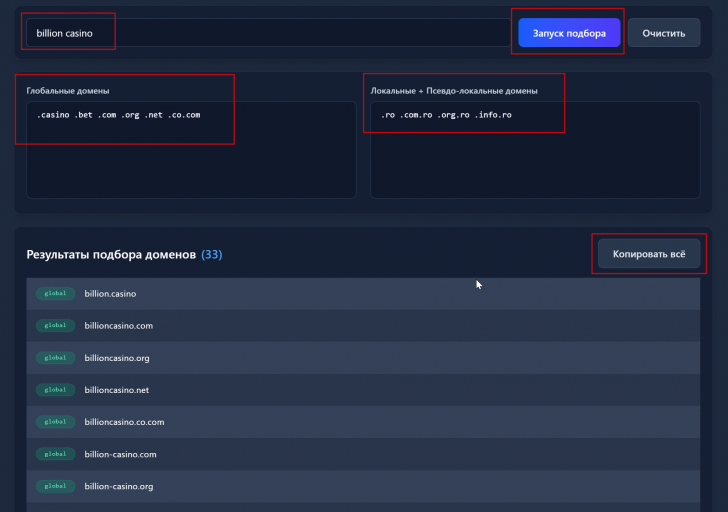Click the global badge beside billioncasino.org

click(55, 358)
